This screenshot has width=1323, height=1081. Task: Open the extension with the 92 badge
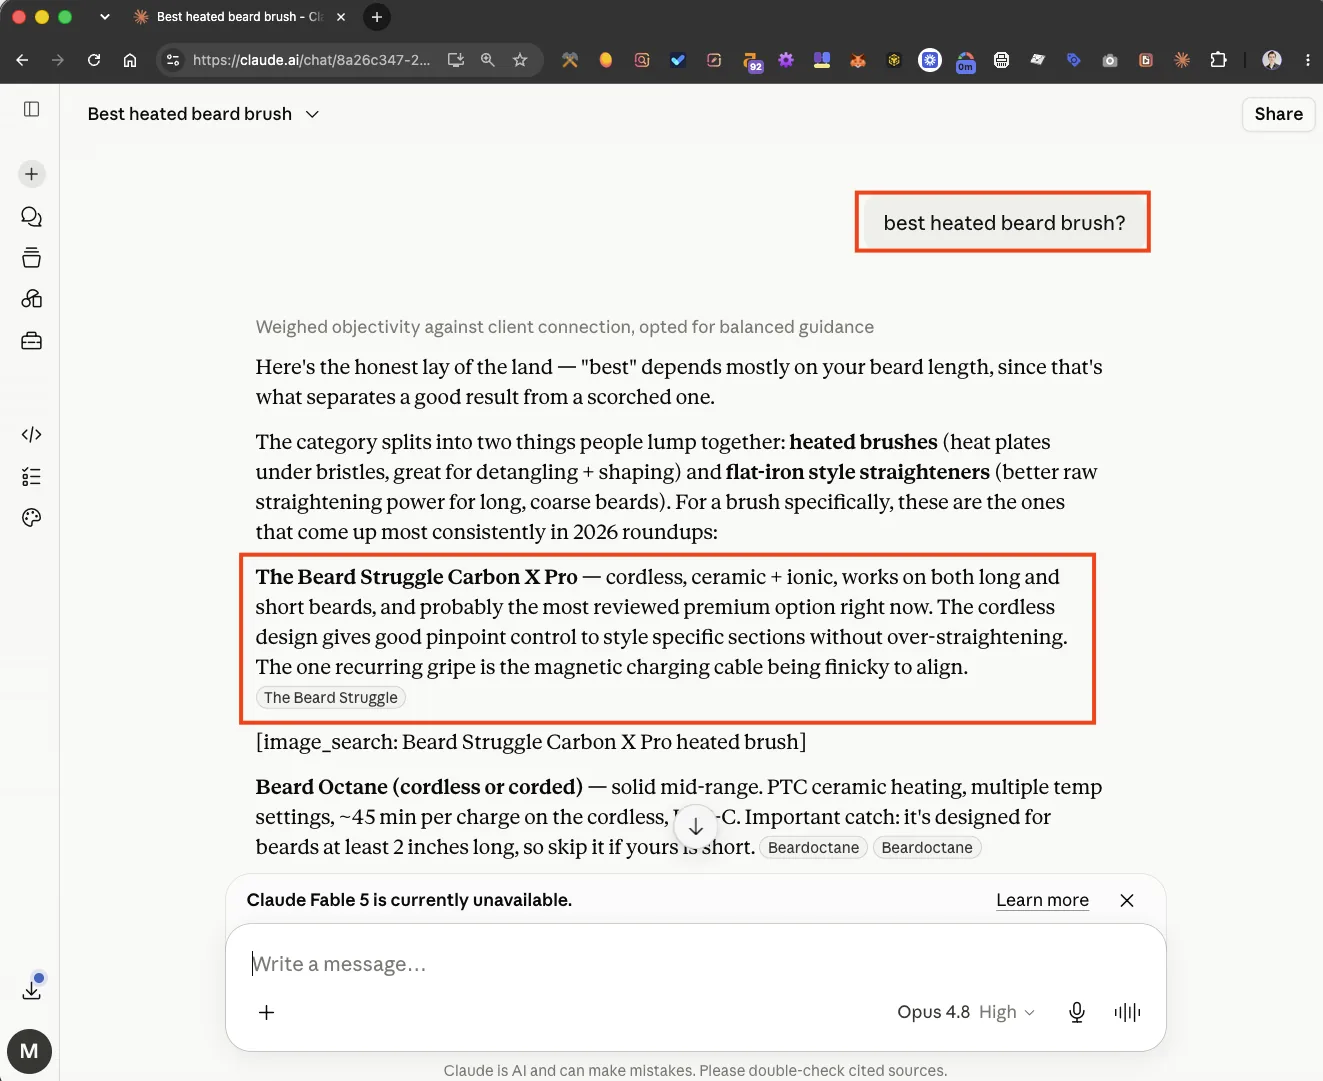(x=752, y=61)
